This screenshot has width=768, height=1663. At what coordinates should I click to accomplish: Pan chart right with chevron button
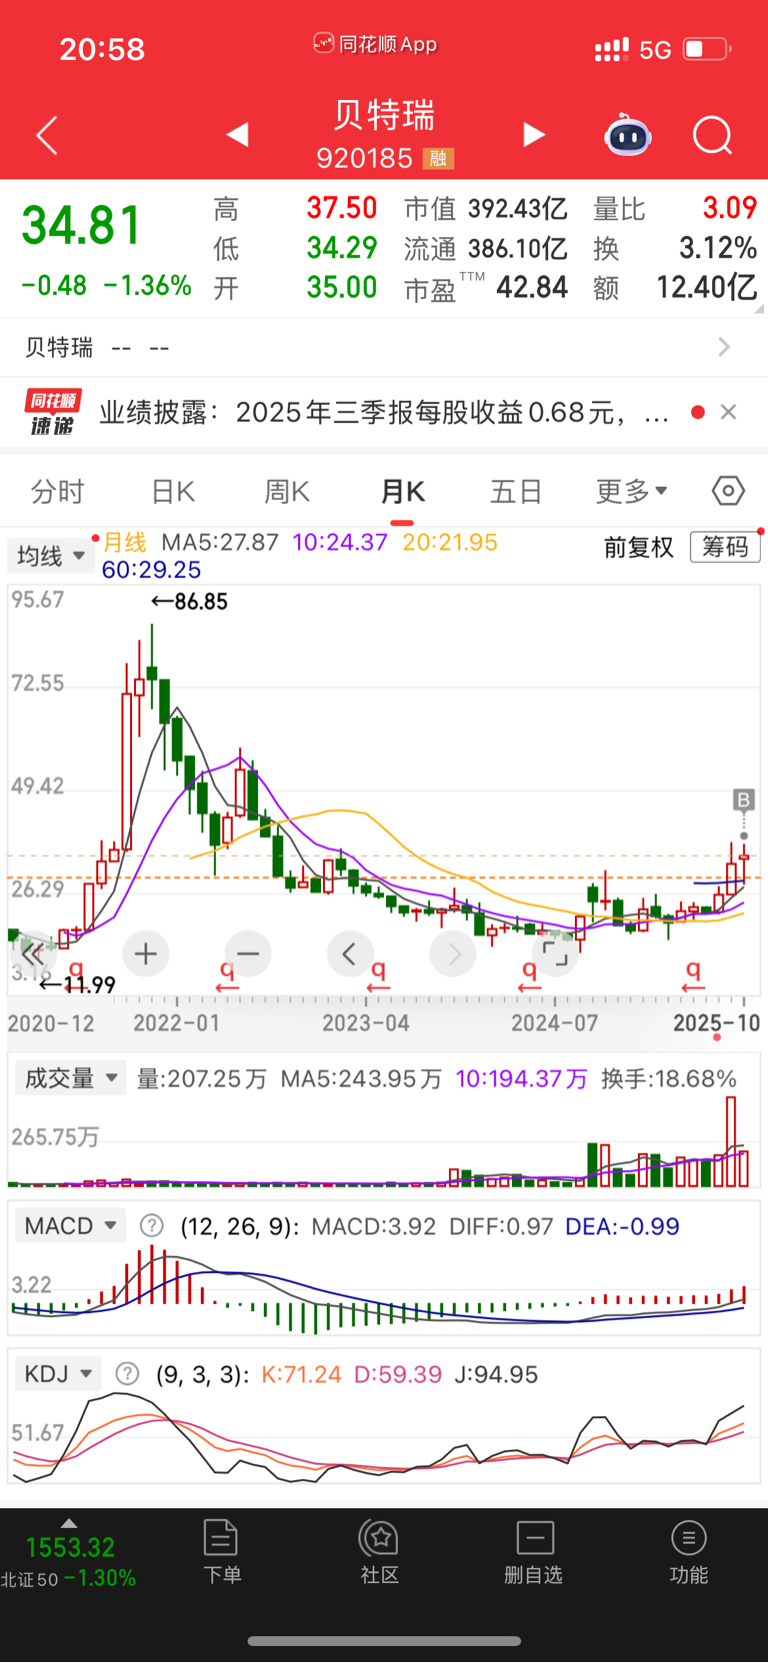452,954
